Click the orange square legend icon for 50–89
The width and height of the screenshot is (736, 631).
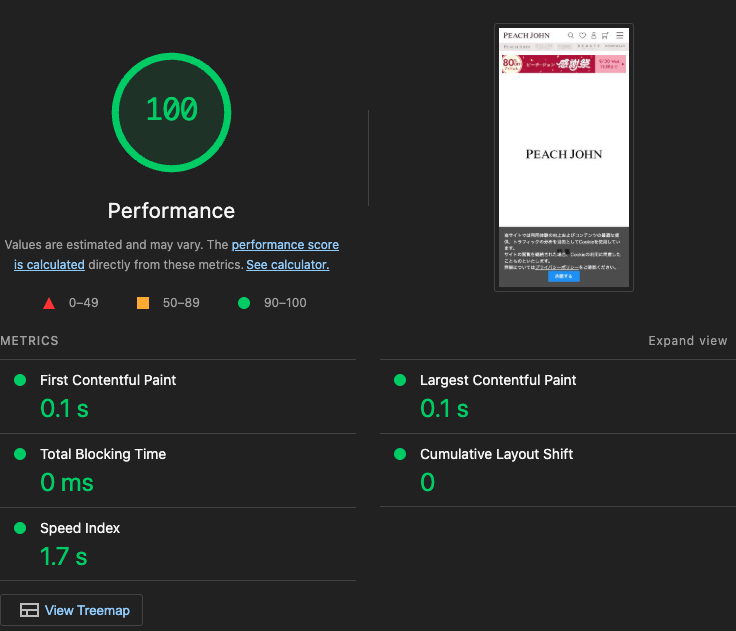143,303
